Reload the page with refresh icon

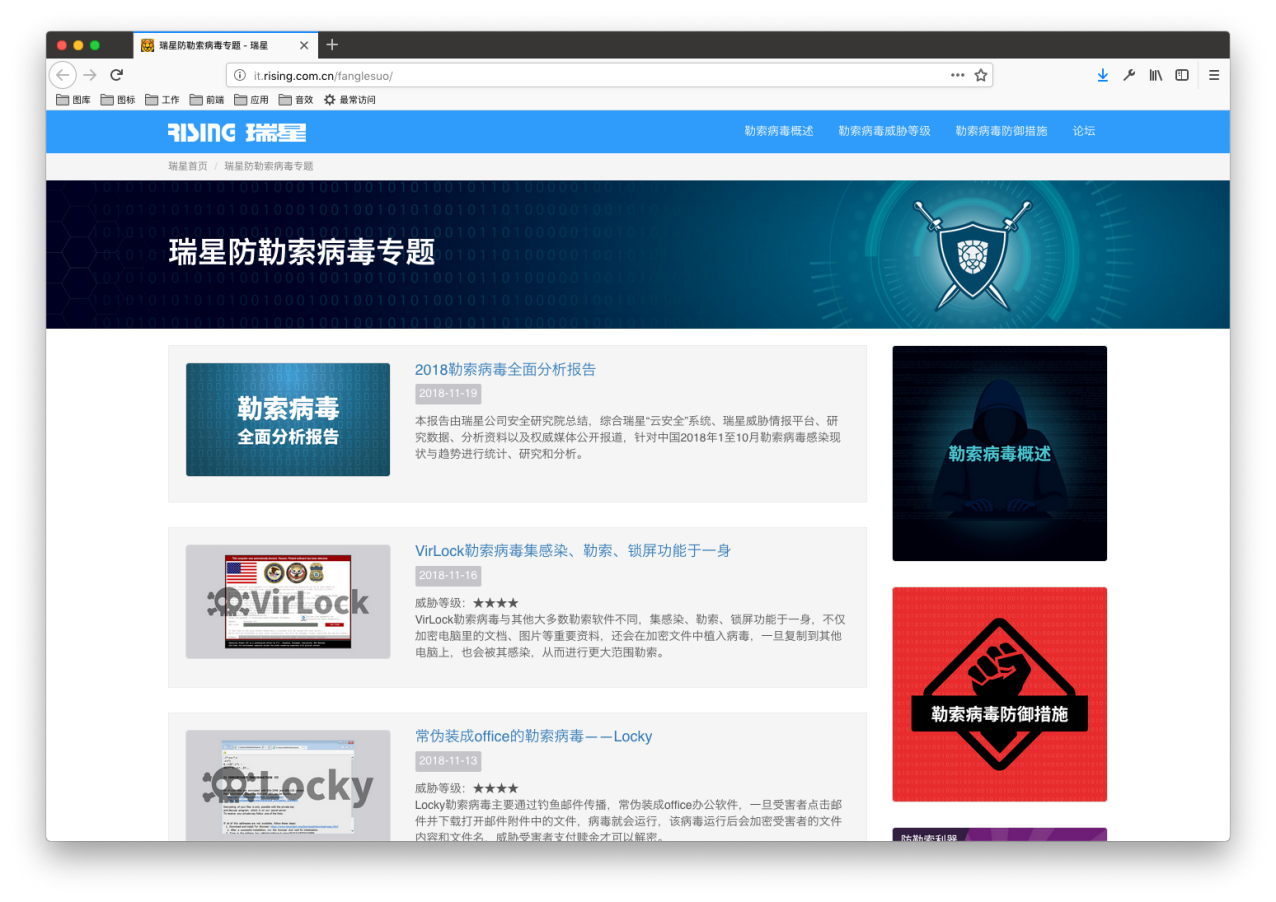(117, 75)
